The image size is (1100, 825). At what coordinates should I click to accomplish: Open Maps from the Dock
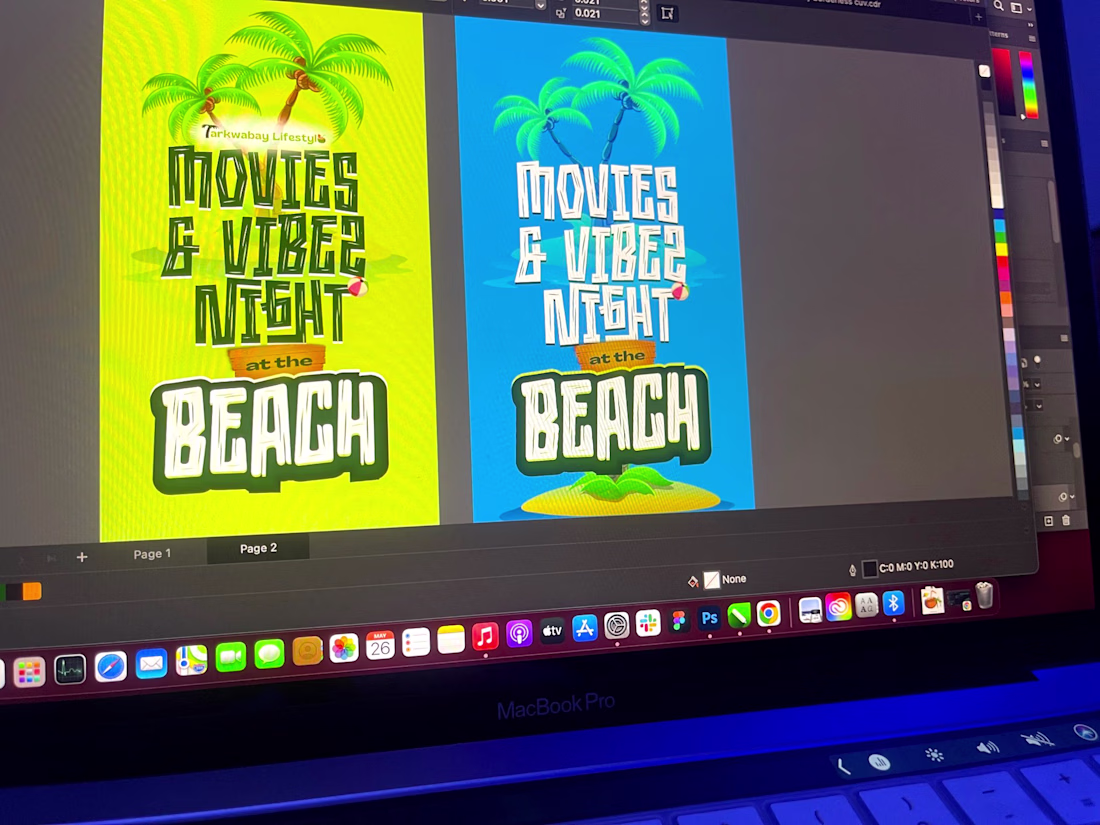click(191, 661)
